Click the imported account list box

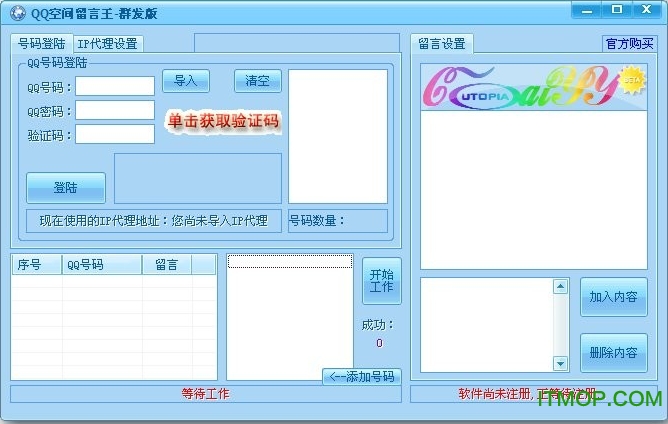point(338,136)
